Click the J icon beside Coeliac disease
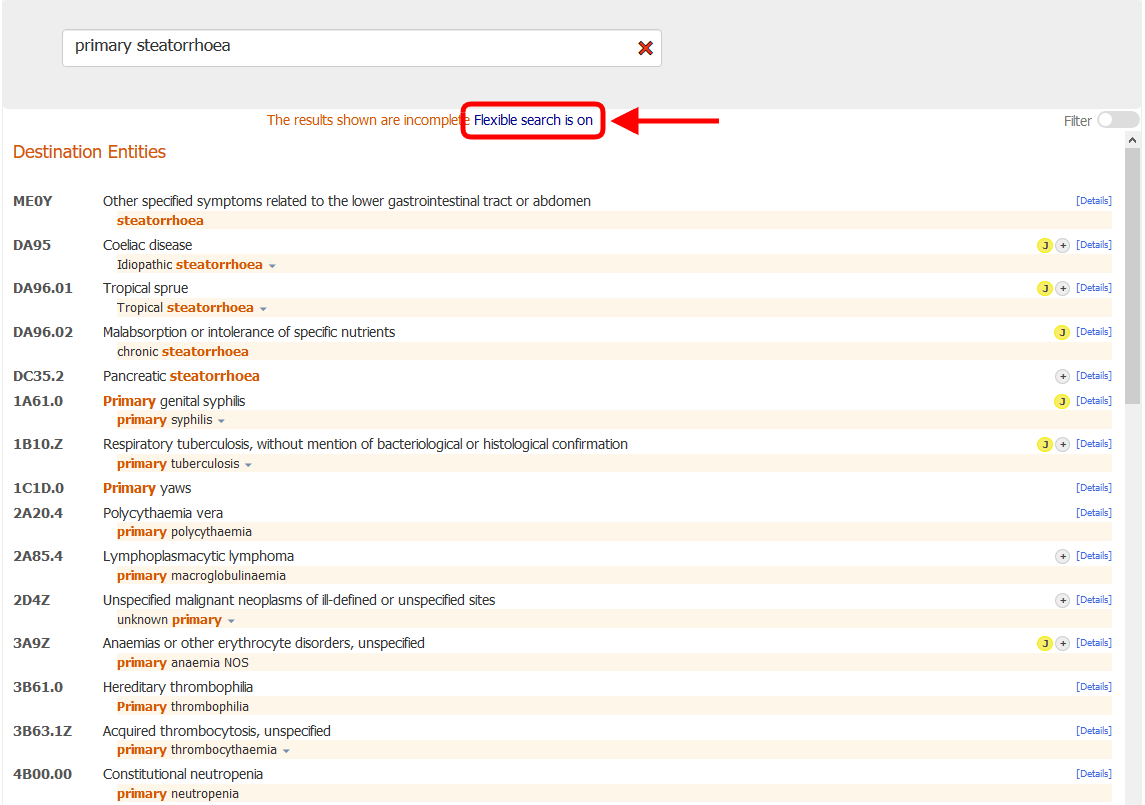The height and width of the screenshot is (805, 1145). point(1045,244)
